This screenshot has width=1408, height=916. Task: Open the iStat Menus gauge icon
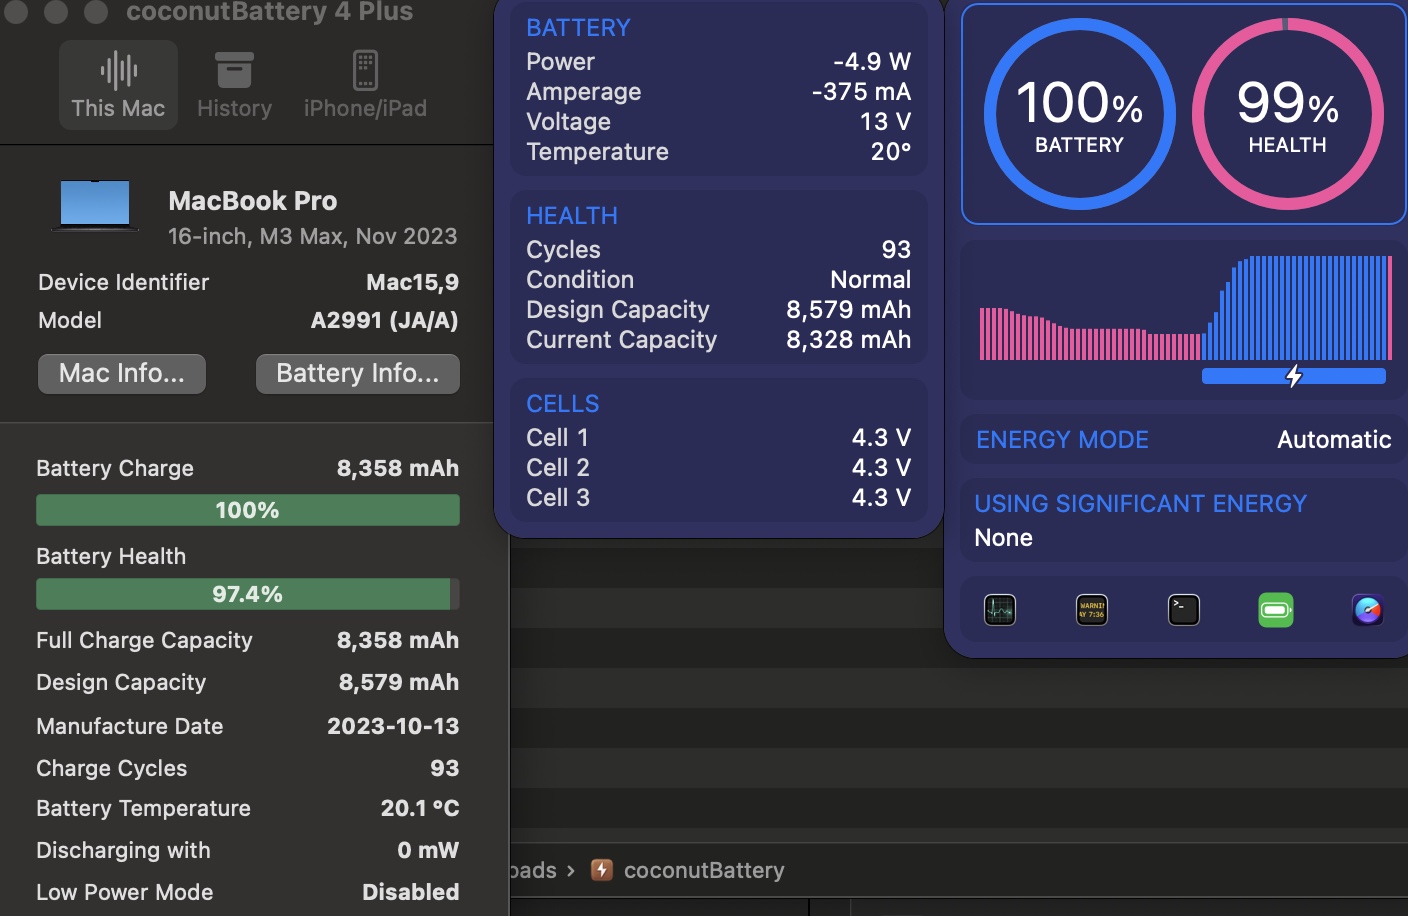click(1368, 610)
